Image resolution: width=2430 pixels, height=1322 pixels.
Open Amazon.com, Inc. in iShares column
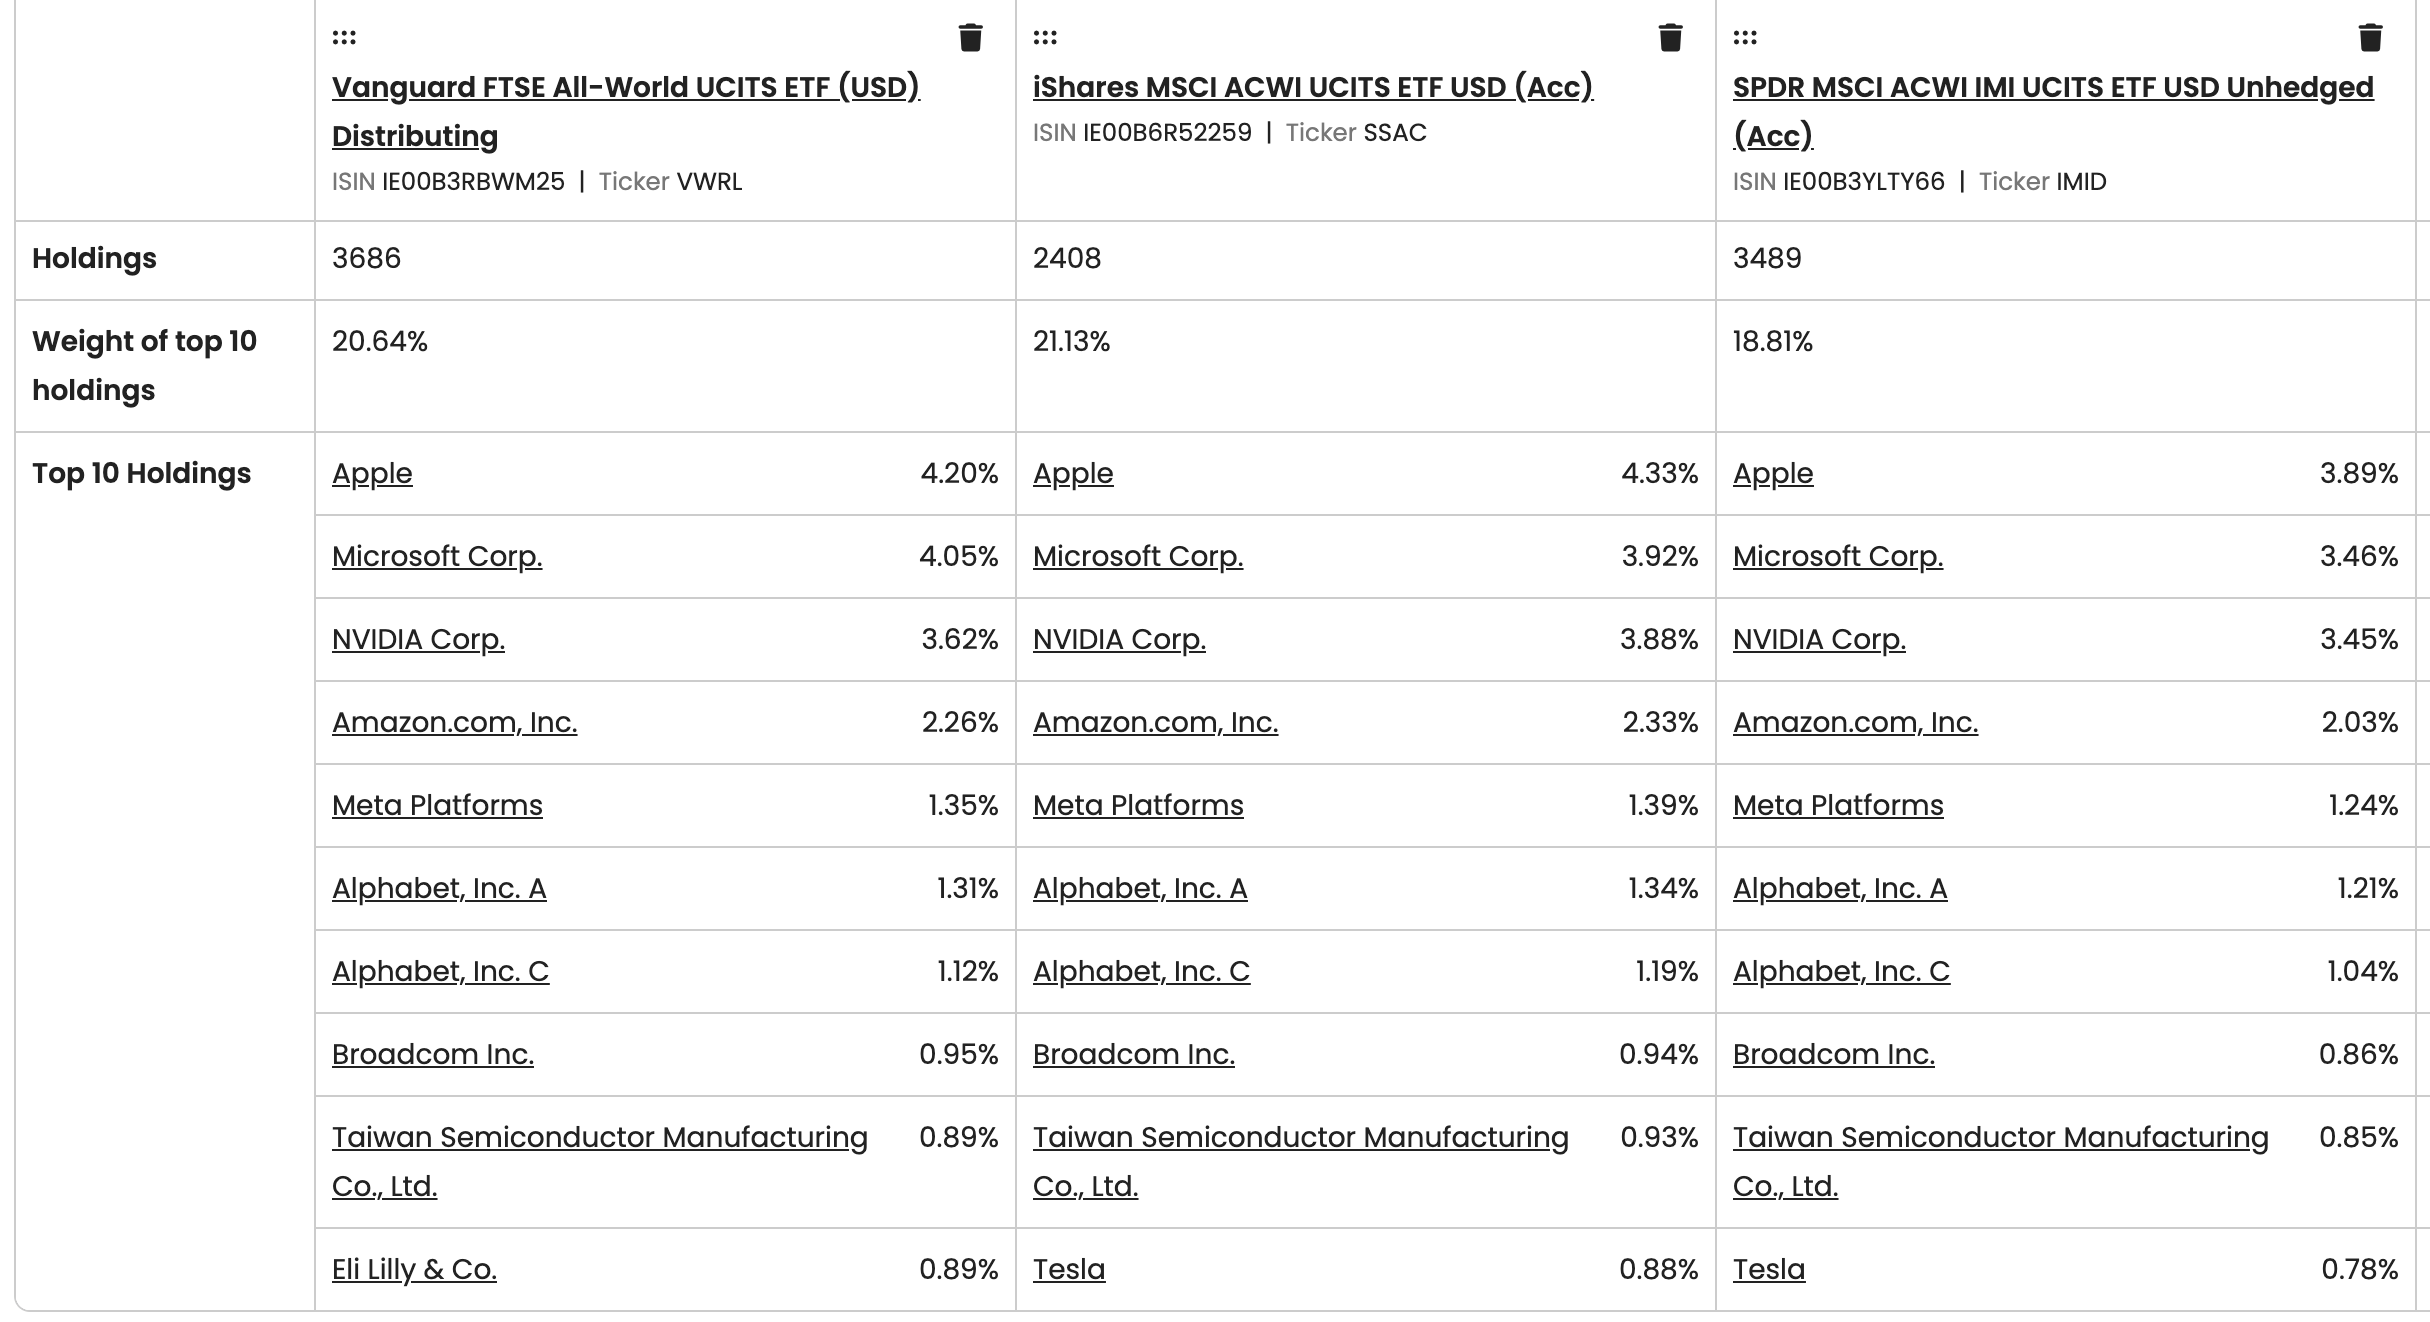(1156, 722)
